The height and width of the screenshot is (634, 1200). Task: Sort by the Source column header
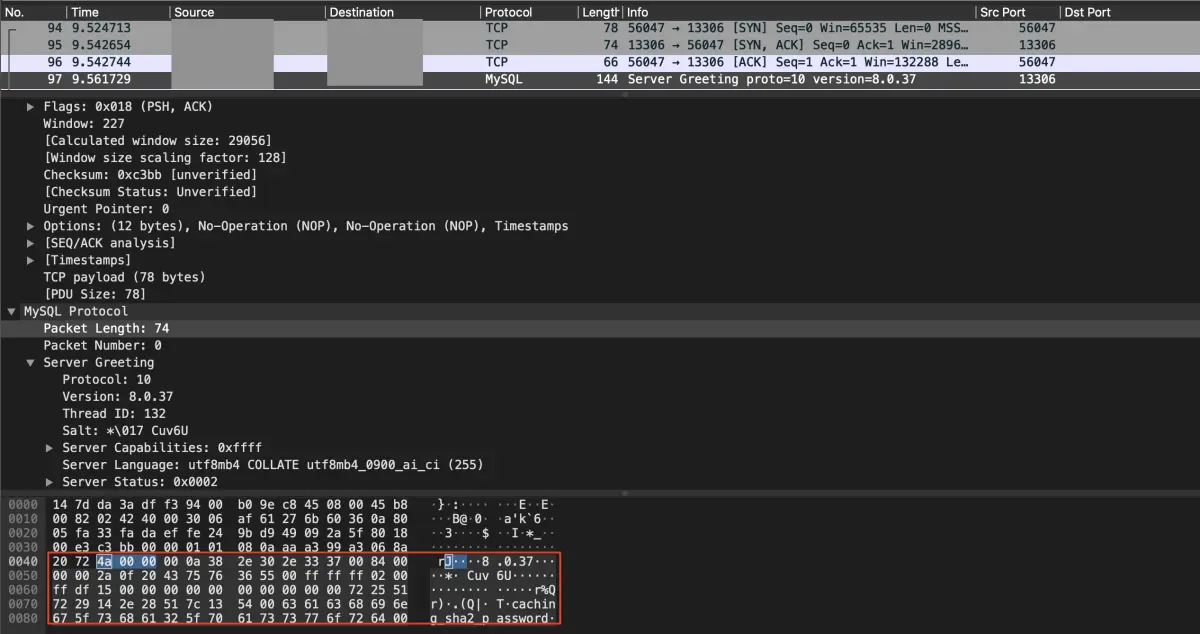[x=247, y=12]
